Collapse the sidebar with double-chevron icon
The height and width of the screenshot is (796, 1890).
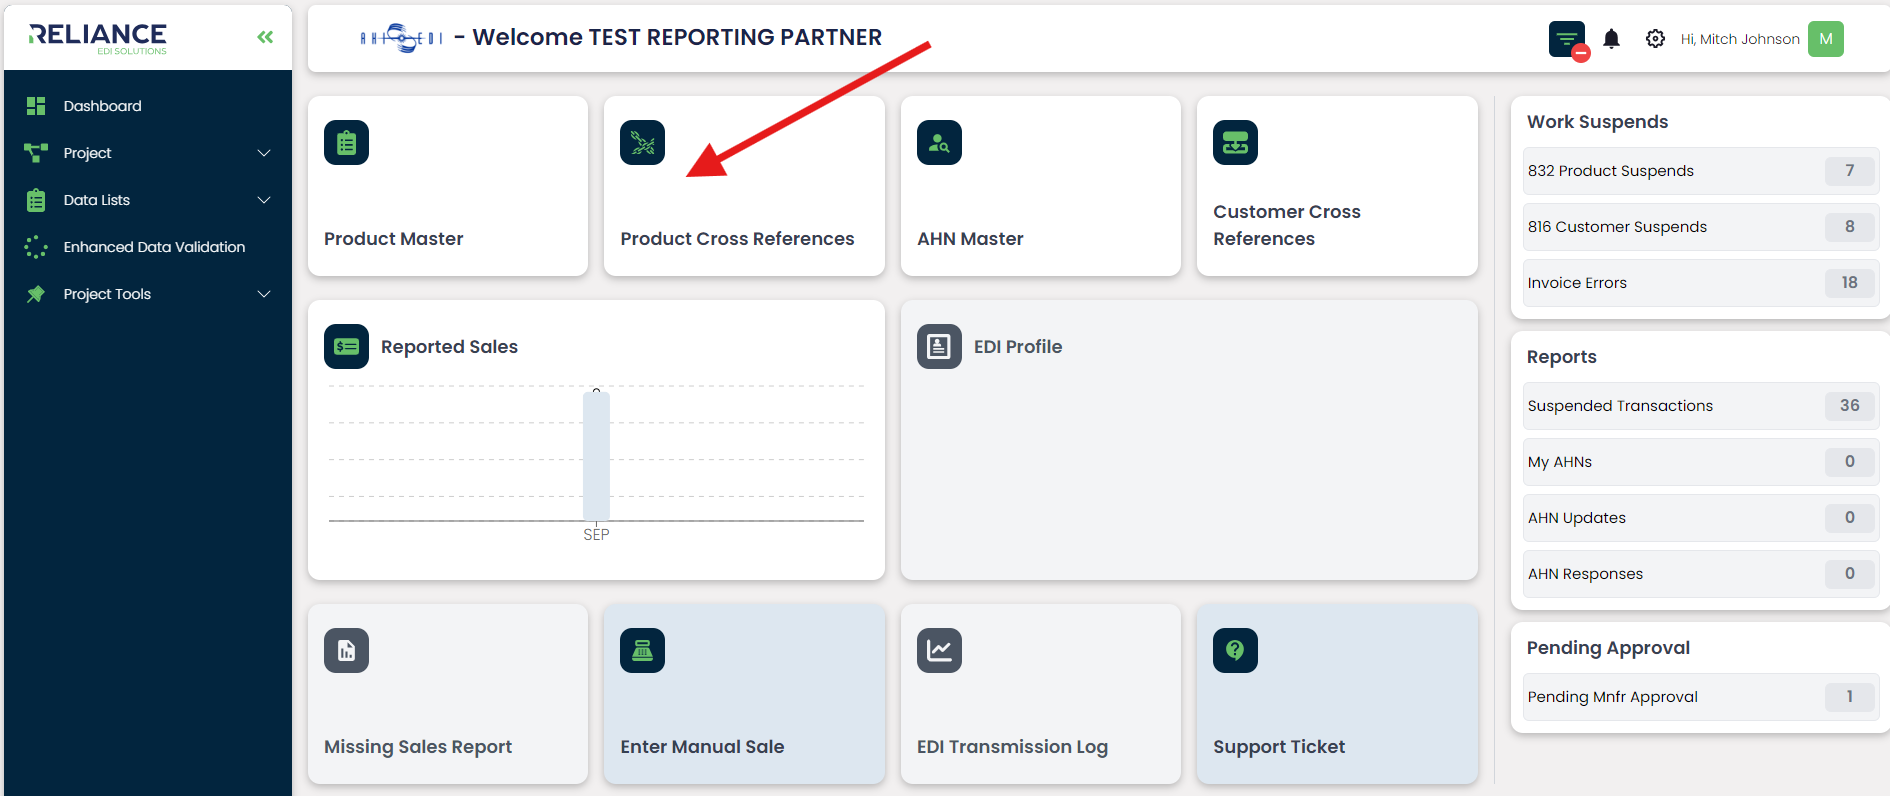tap(265, 37)
